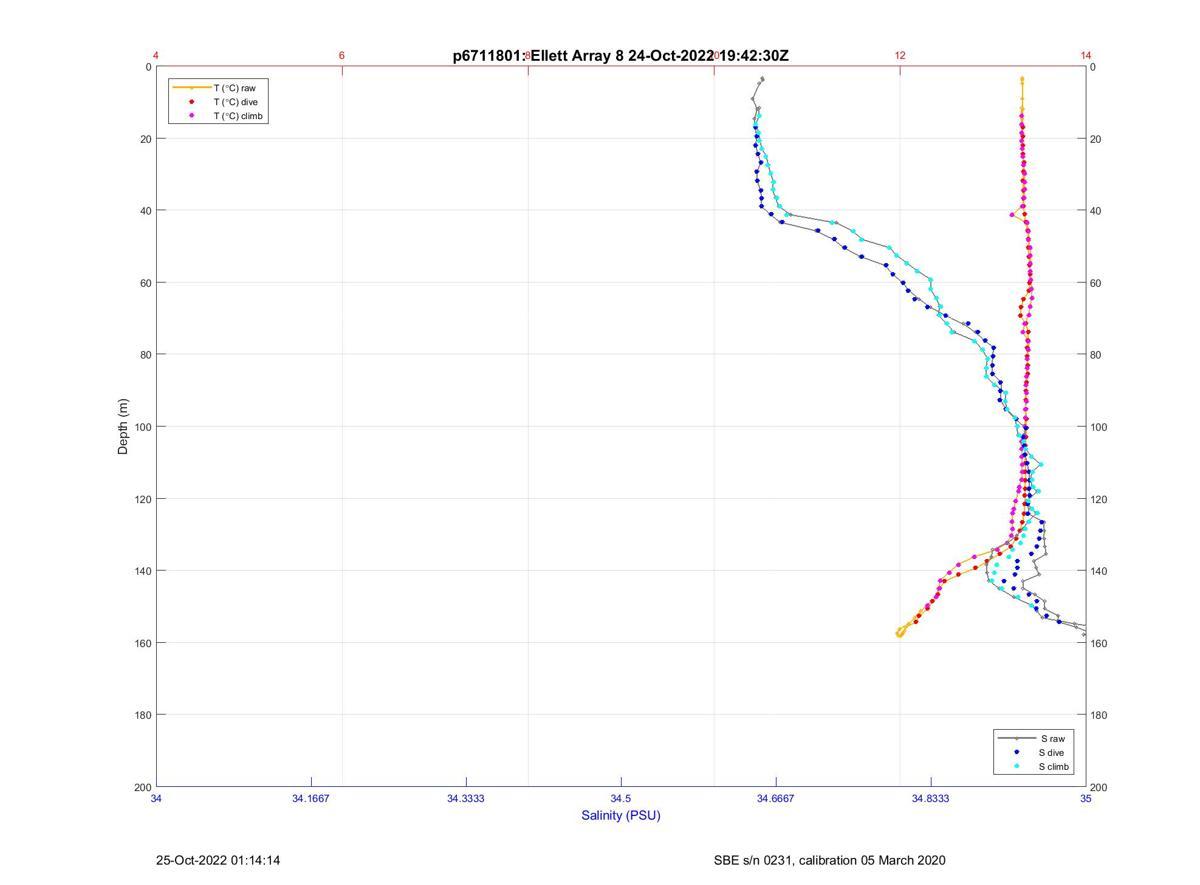Viewport: 1200px width, 885px height.
Task: Click salinity tick label '34.6667'
Action: coord(776,798)
